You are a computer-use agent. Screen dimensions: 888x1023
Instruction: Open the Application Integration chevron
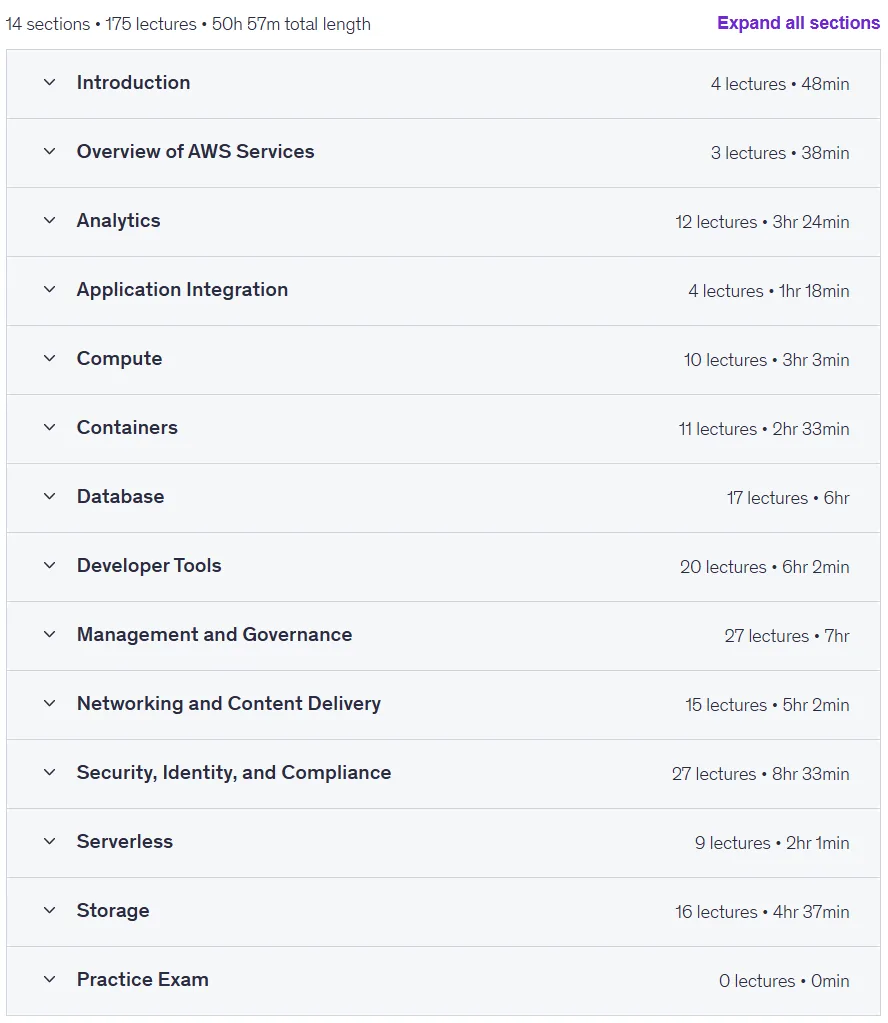50,290
